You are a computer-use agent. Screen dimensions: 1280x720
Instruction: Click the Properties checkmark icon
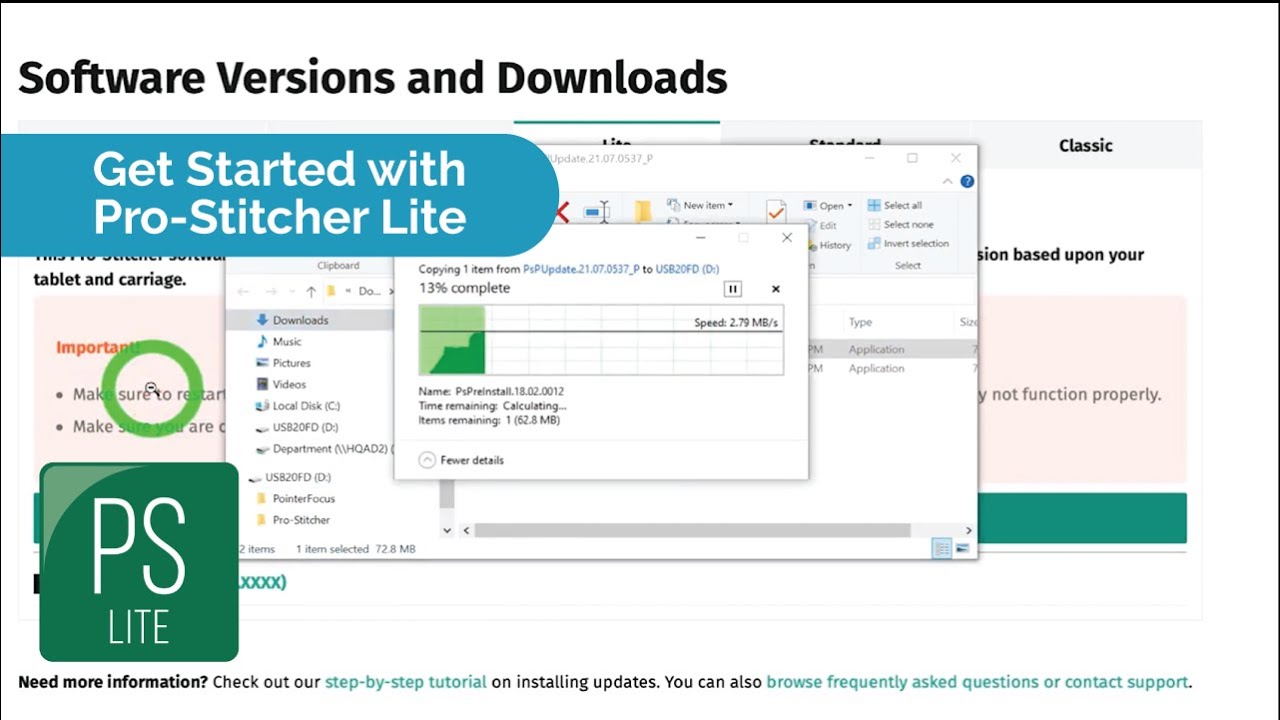(776, 211)
